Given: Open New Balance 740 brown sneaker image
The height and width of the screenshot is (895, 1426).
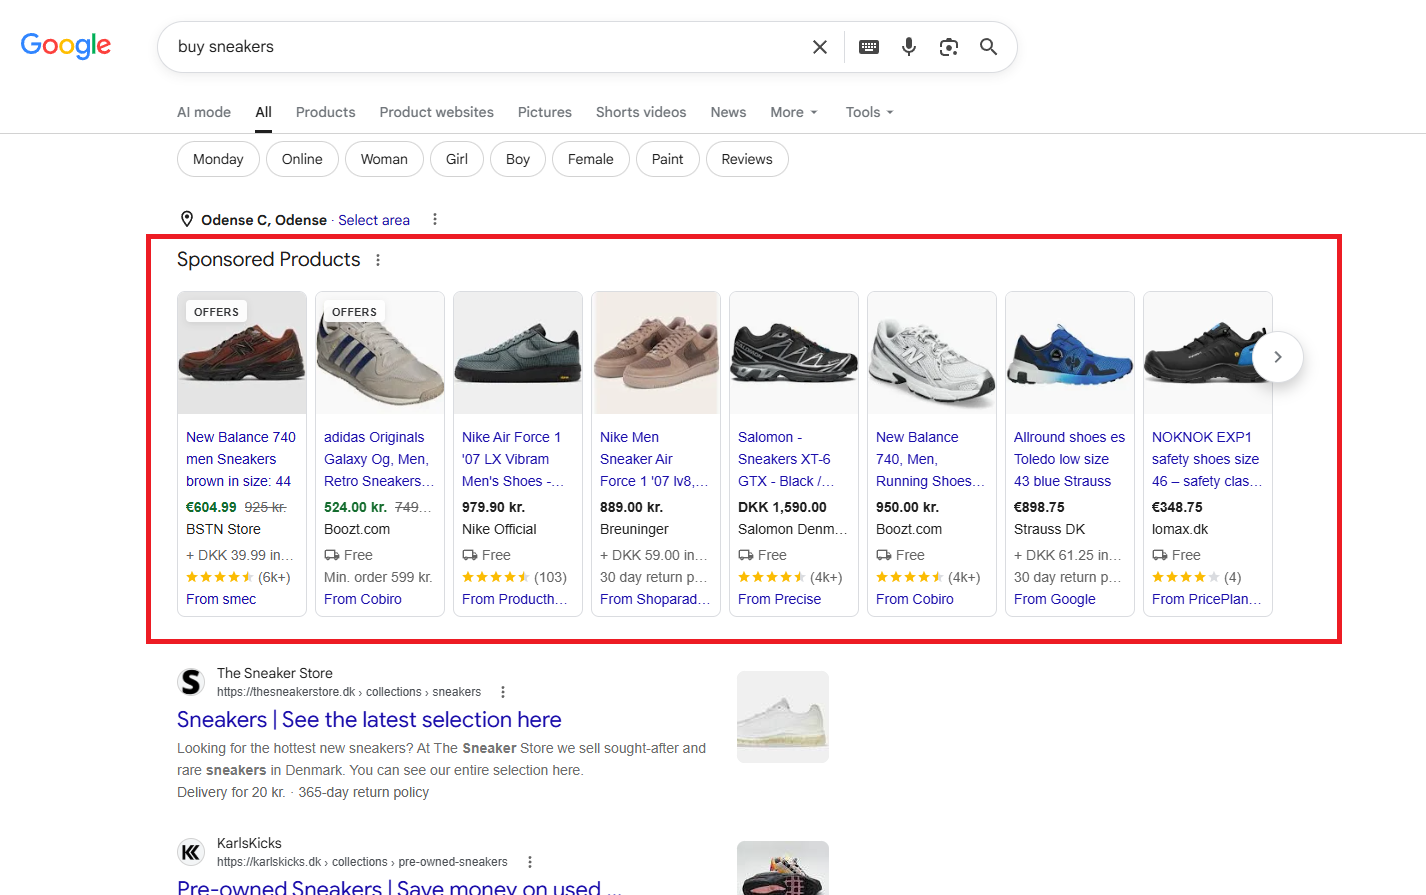Looking at the screenshot, I should 242,353.
